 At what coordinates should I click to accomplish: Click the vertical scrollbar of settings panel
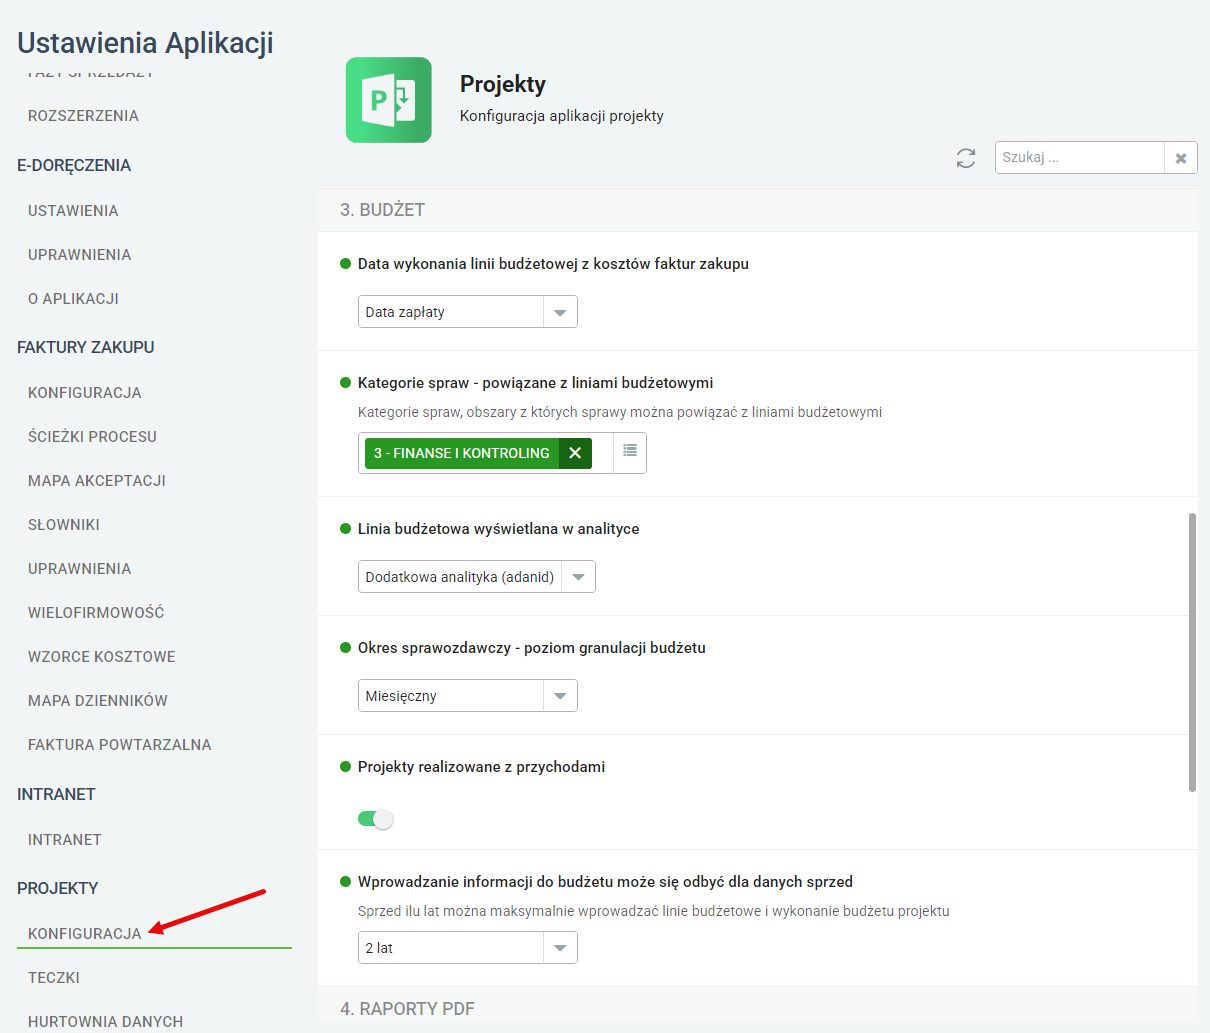coord(1192,652)
